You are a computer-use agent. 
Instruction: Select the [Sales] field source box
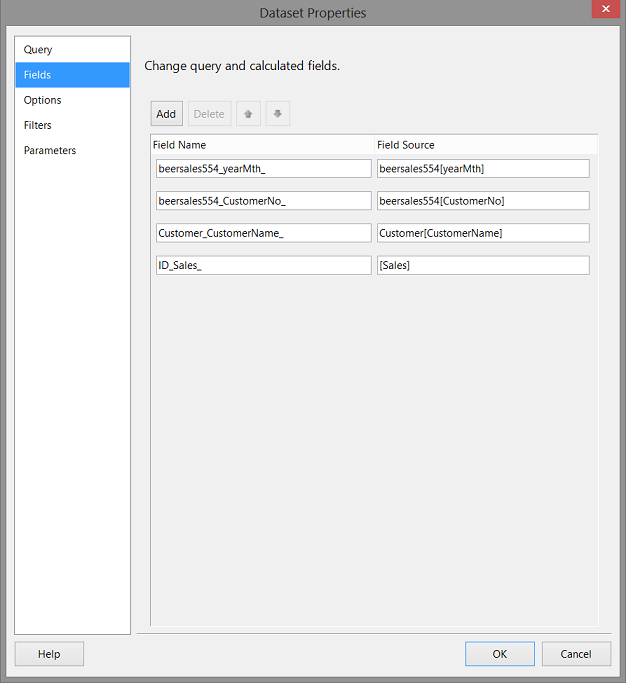pyautogui.click(x=483, y=265)
